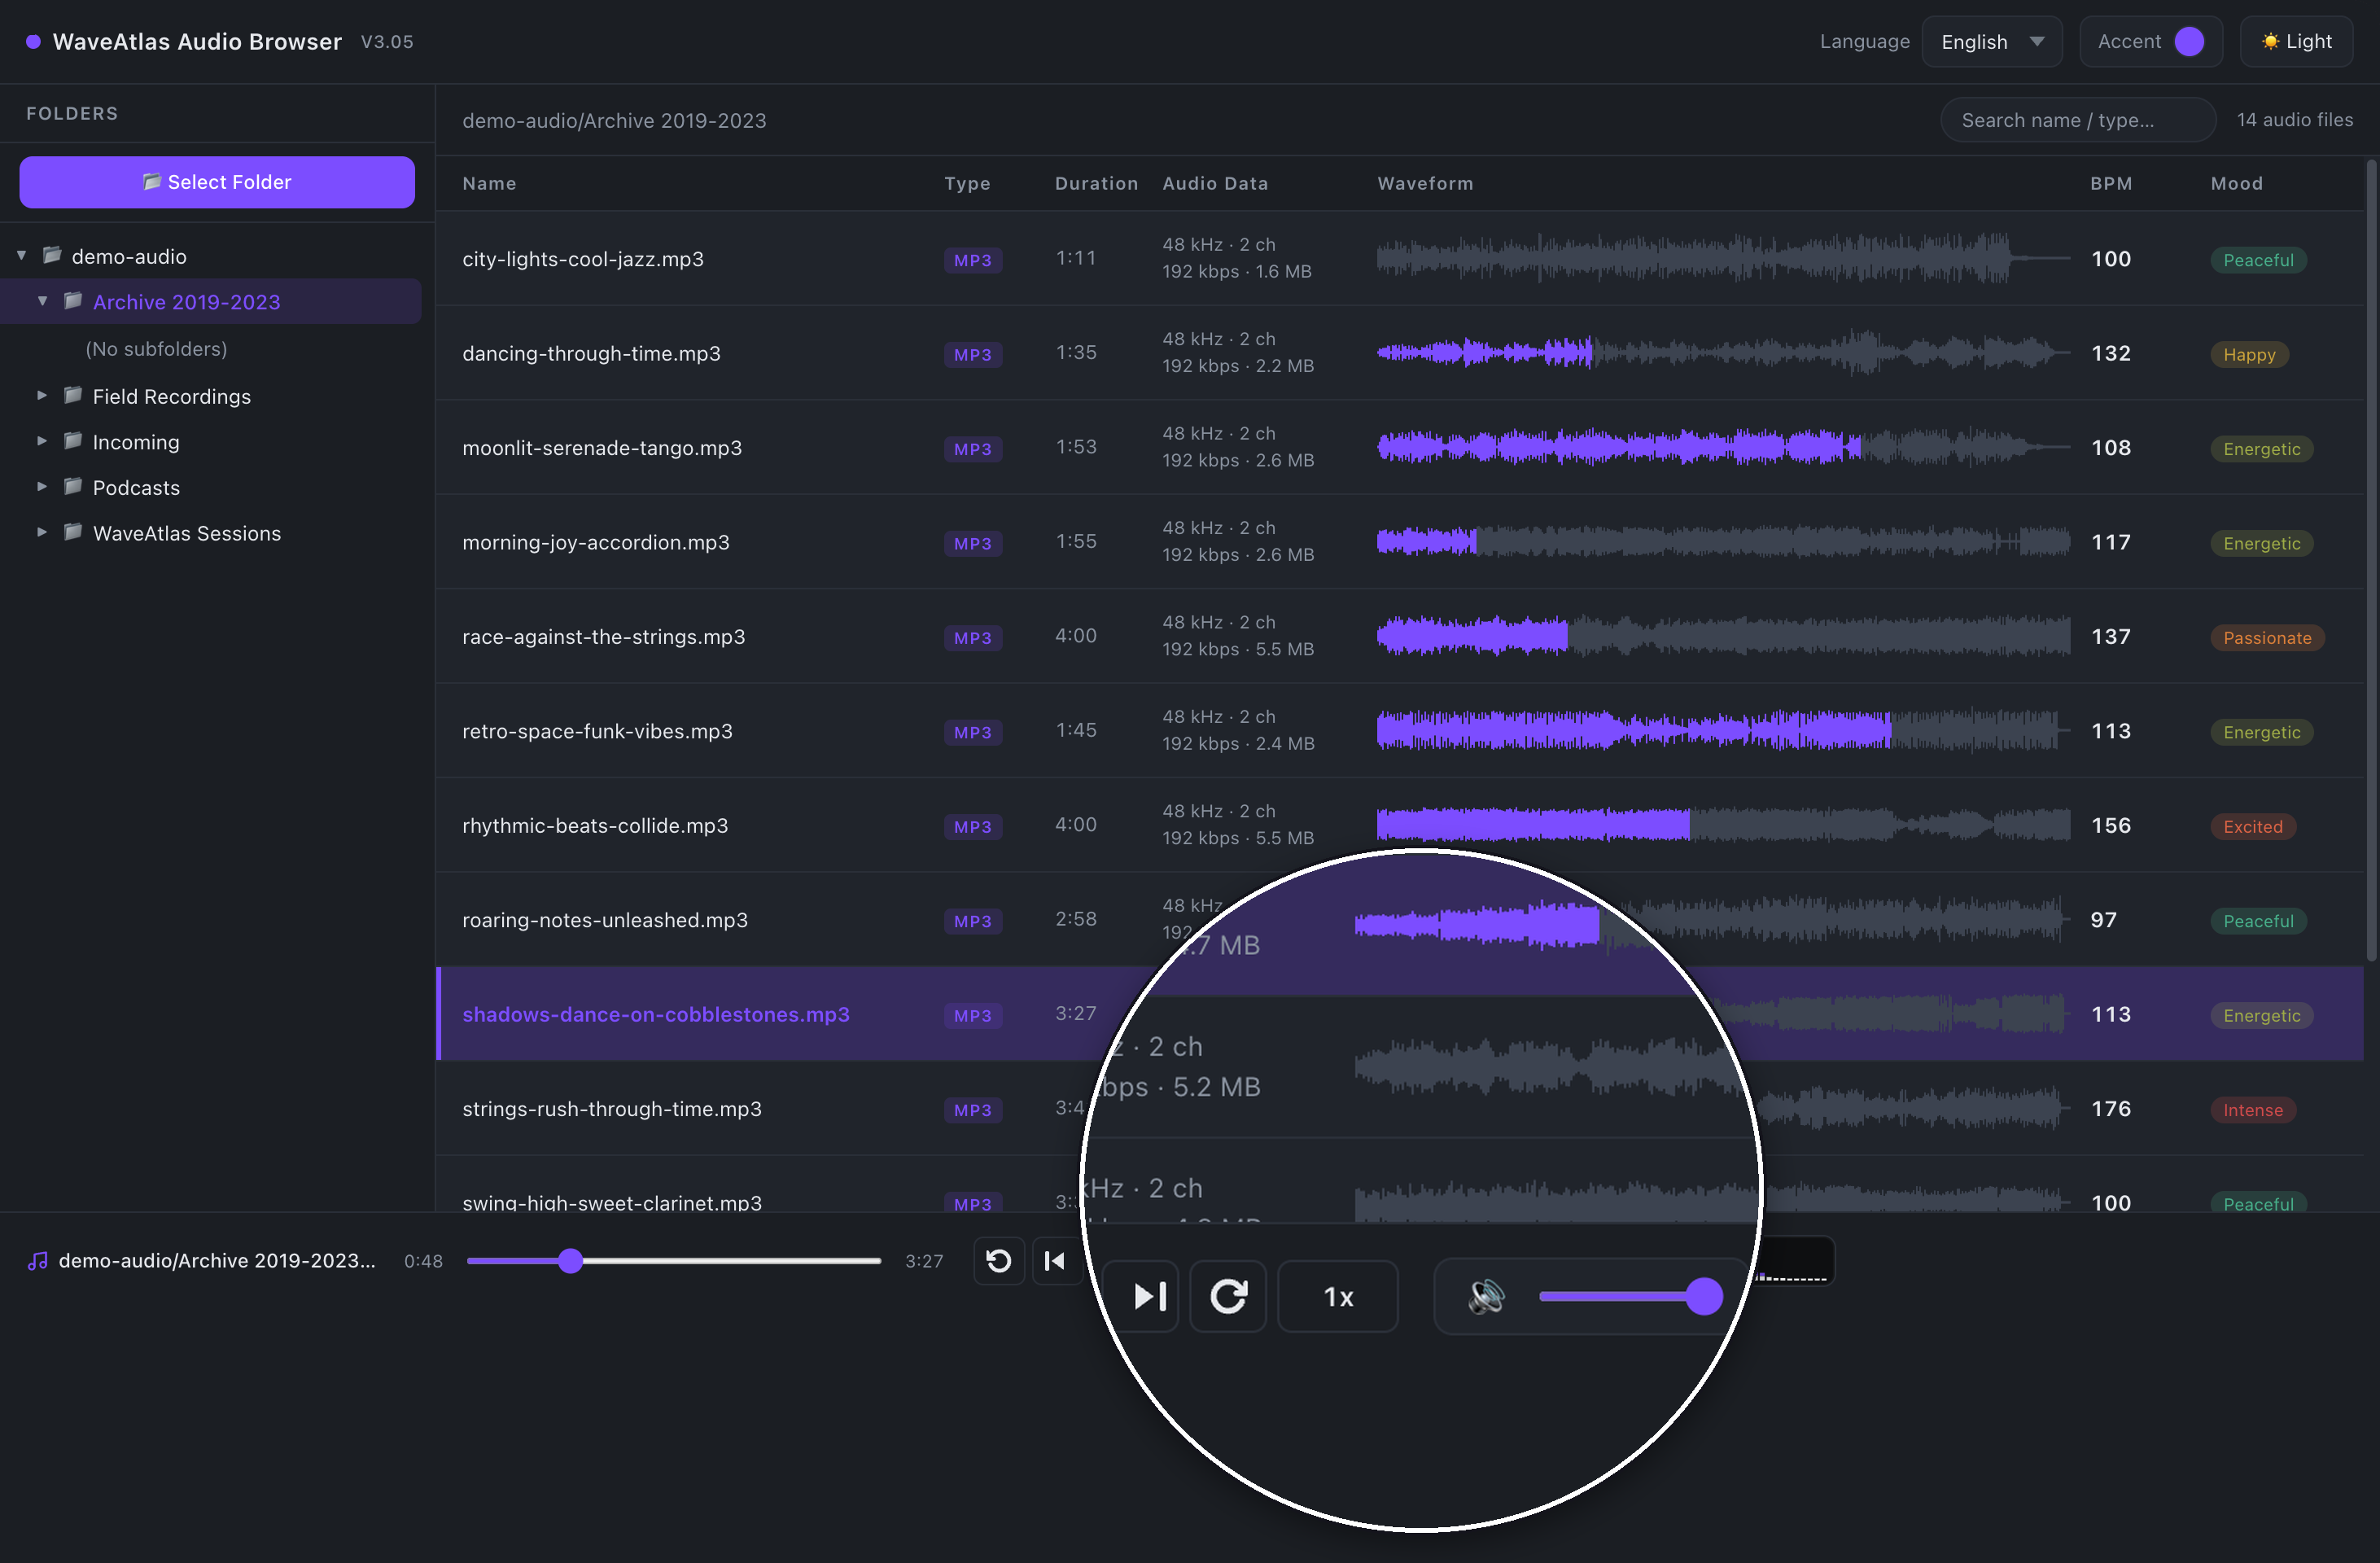Click the folder icon next to demo-audio
This screenshot has height=1563, width=2380.
pyautogui.click(x=52, y=256)
